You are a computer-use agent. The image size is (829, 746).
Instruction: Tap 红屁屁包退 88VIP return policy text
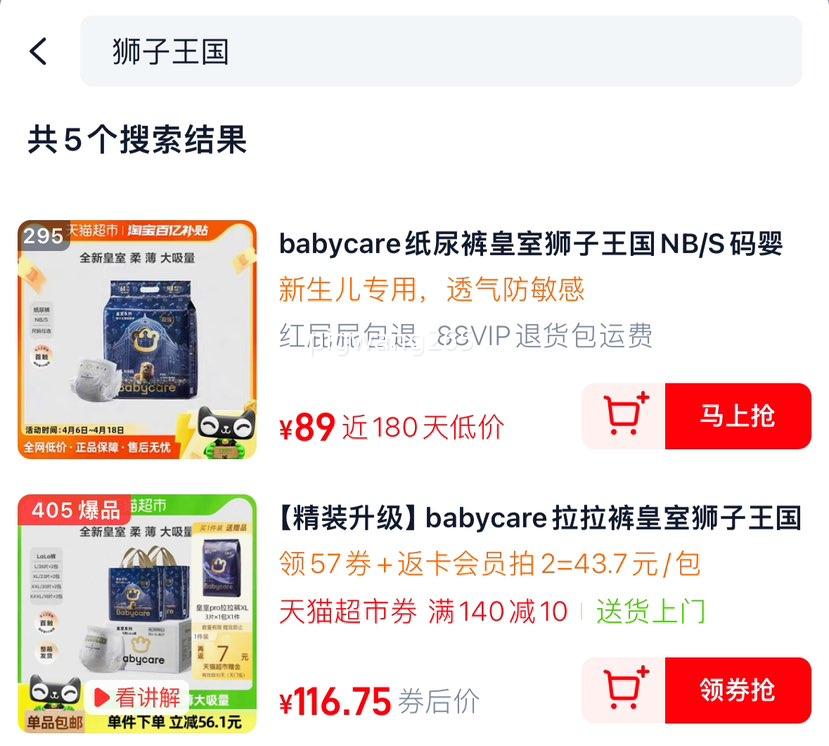pos(466,335)
